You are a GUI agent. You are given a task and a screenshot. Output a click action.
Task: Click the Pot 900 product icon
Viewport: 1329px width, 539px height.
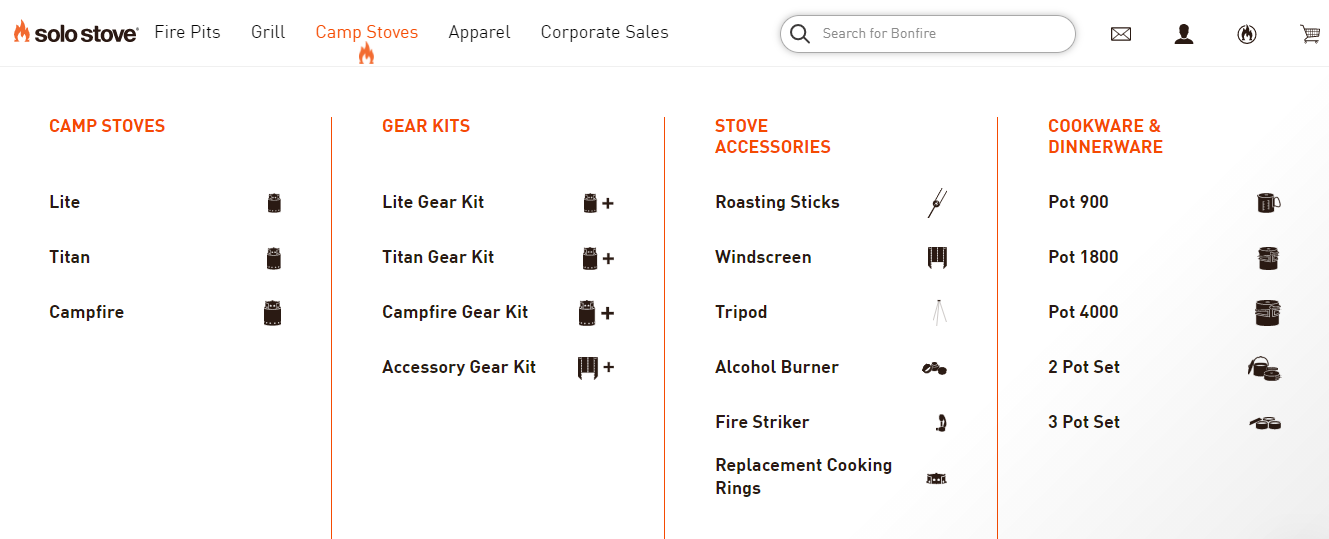tap(1267, 203)
